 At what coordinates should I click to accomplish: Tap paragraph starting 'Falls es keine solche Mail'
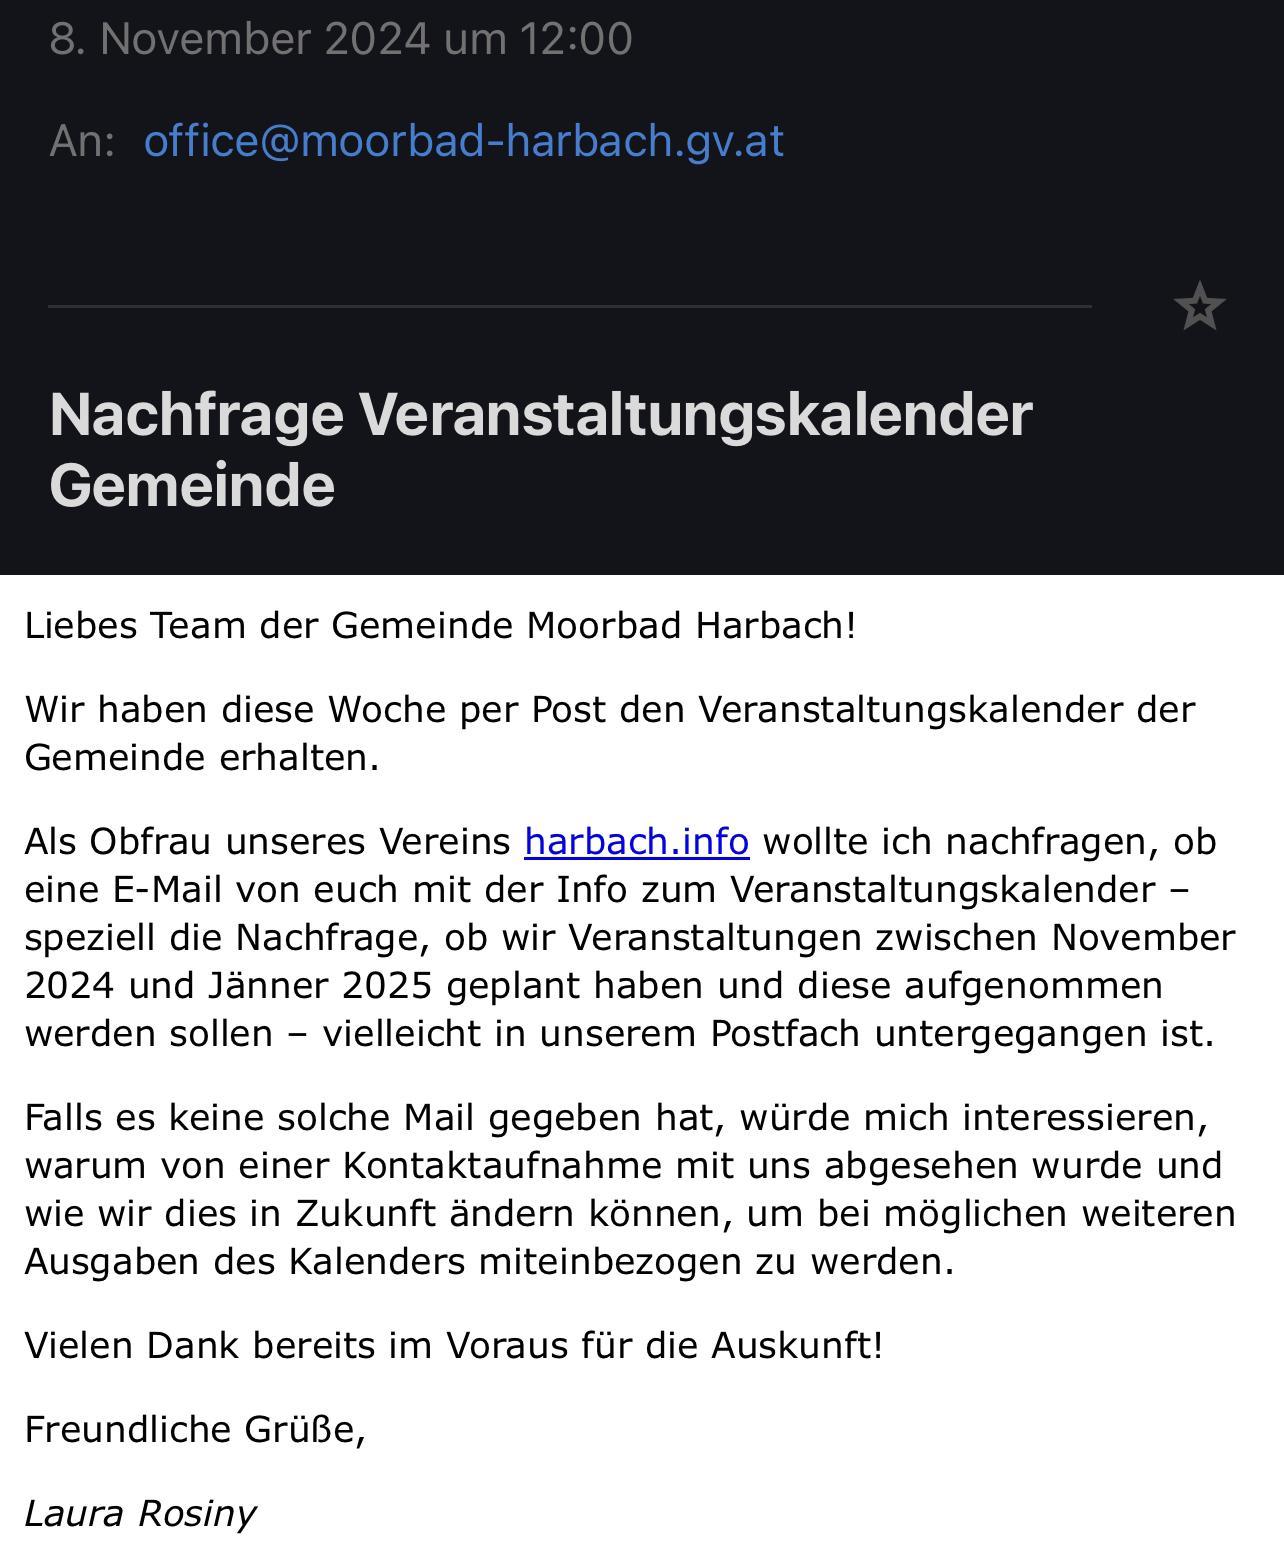[x=630, y=1189]
